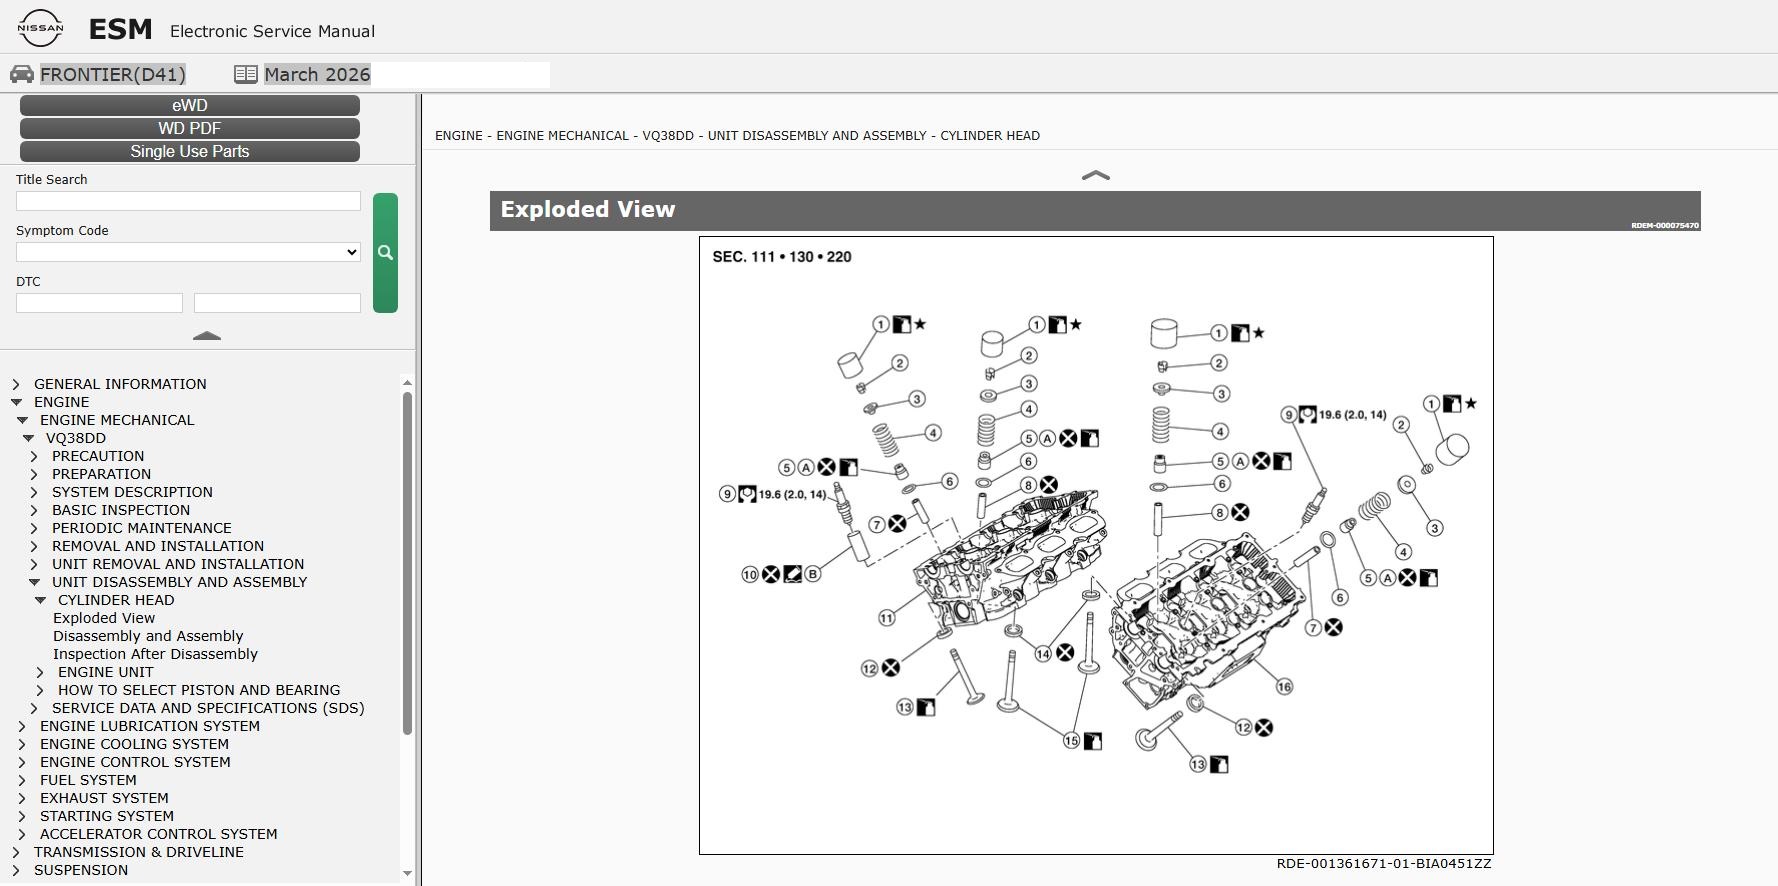The image size is (1778, 886).
Task: Open Inspection After Disassembly page
Action: 155,654
